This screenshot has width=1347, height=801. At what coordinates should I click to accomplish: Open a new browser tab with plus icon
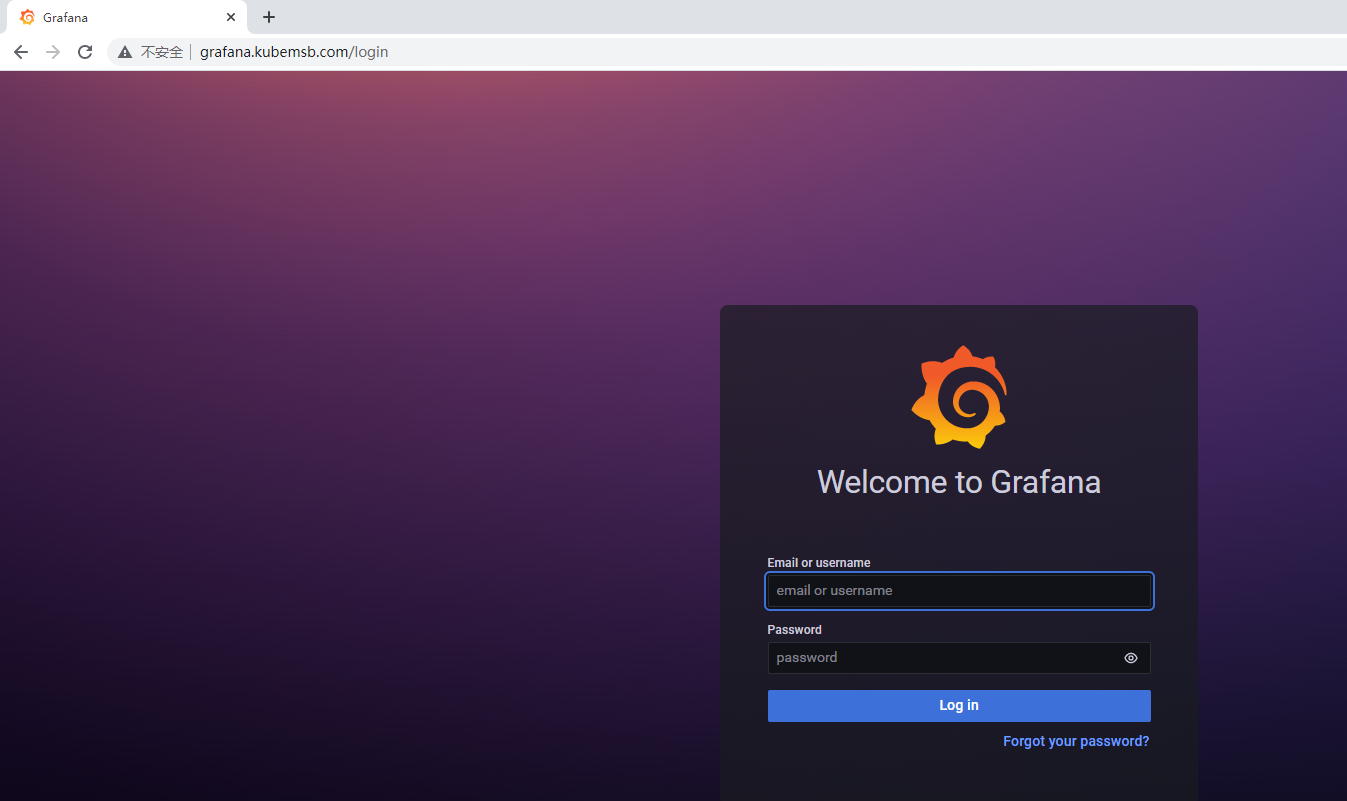[269, 17]
